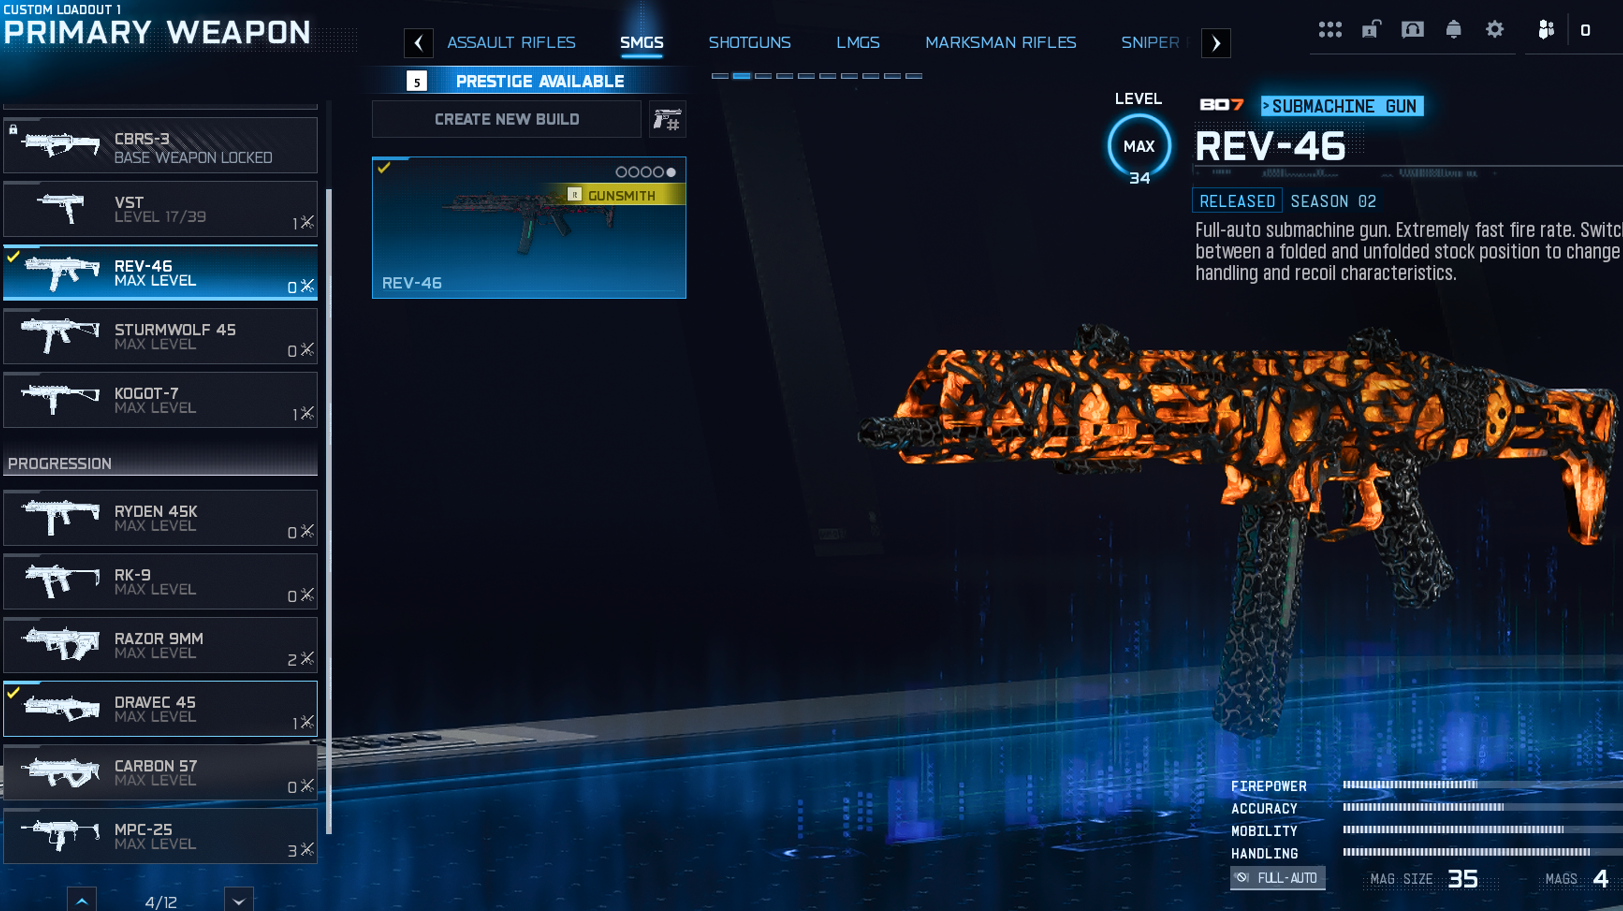The height and width of the screenshot is (911, 1623).
Task: Click the open padlock icon in top bar
Action: coord(1371,29)
